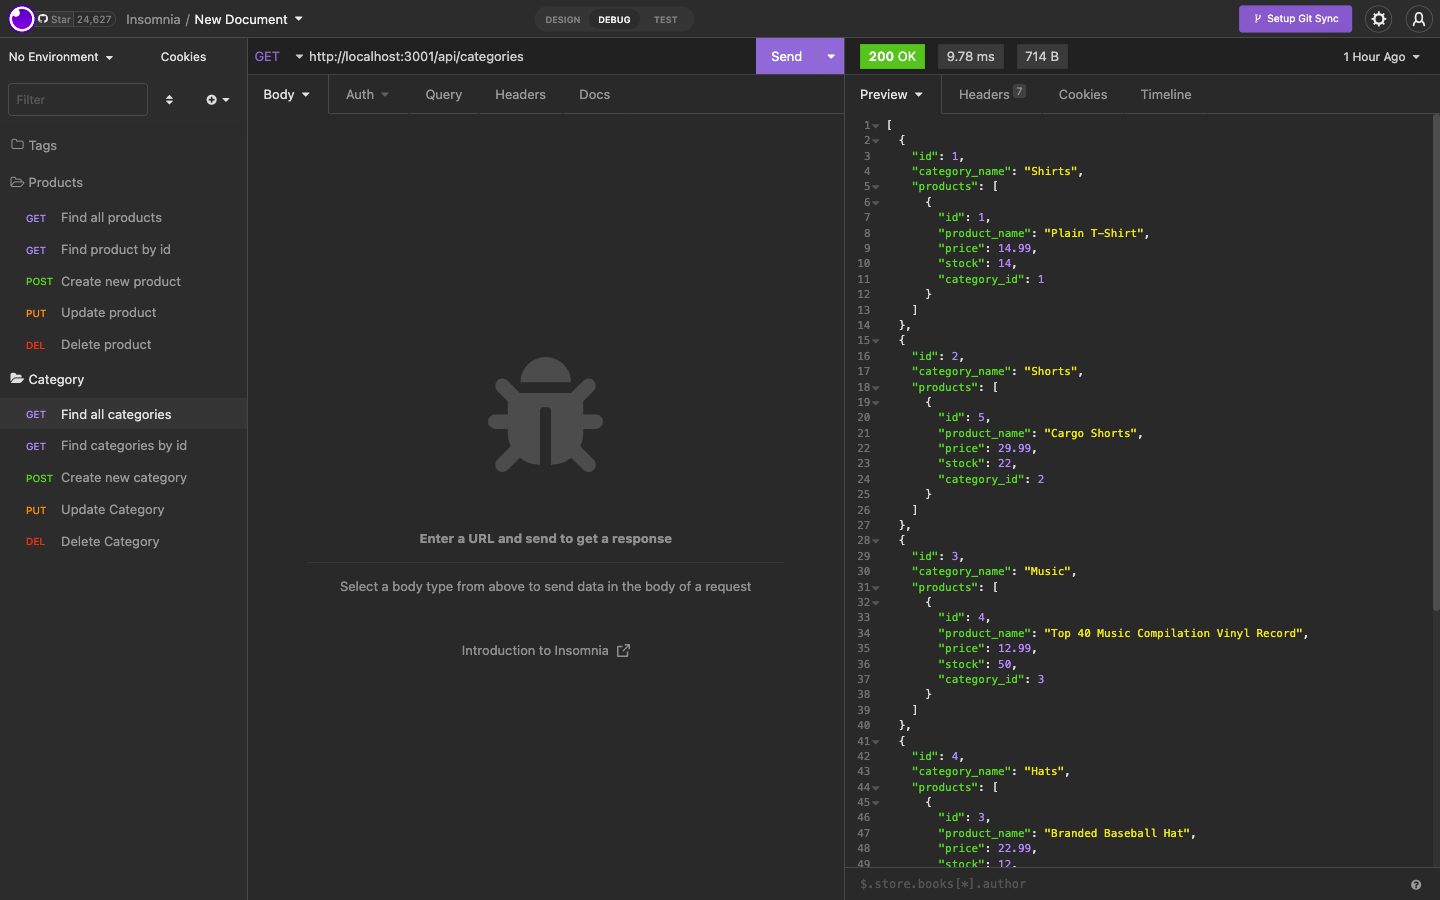Switch to the Timeline tab
The width and height of the screenshot is (1440, 900).
(1165, 94)
